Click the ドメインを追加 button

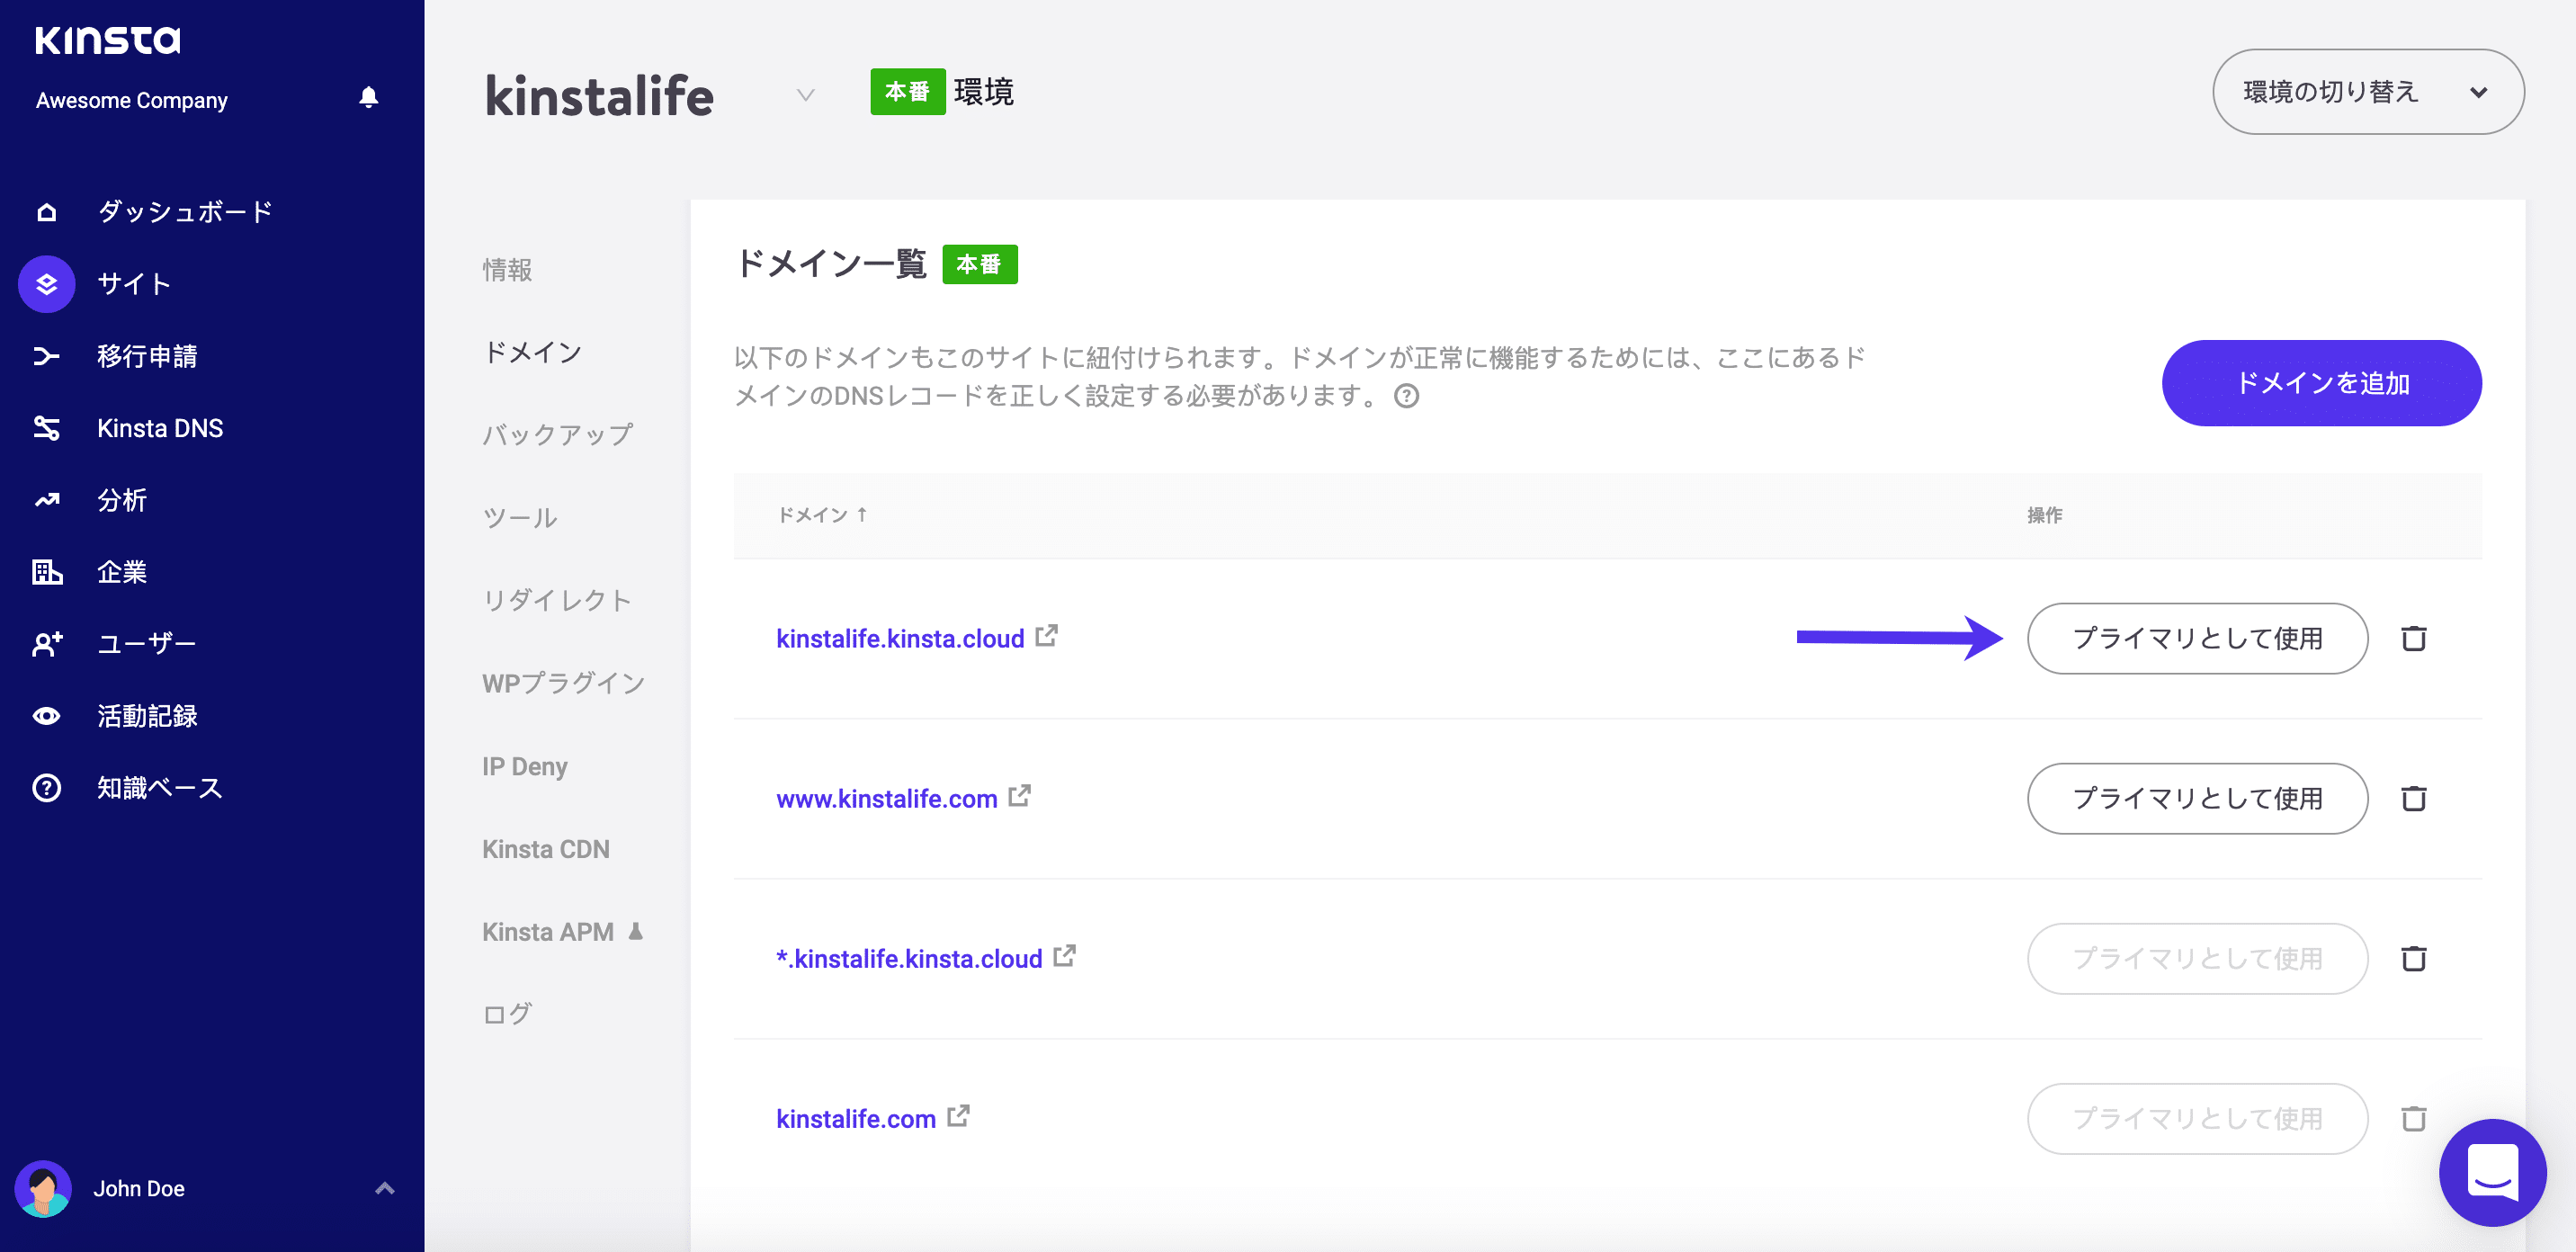point(2321,383)
